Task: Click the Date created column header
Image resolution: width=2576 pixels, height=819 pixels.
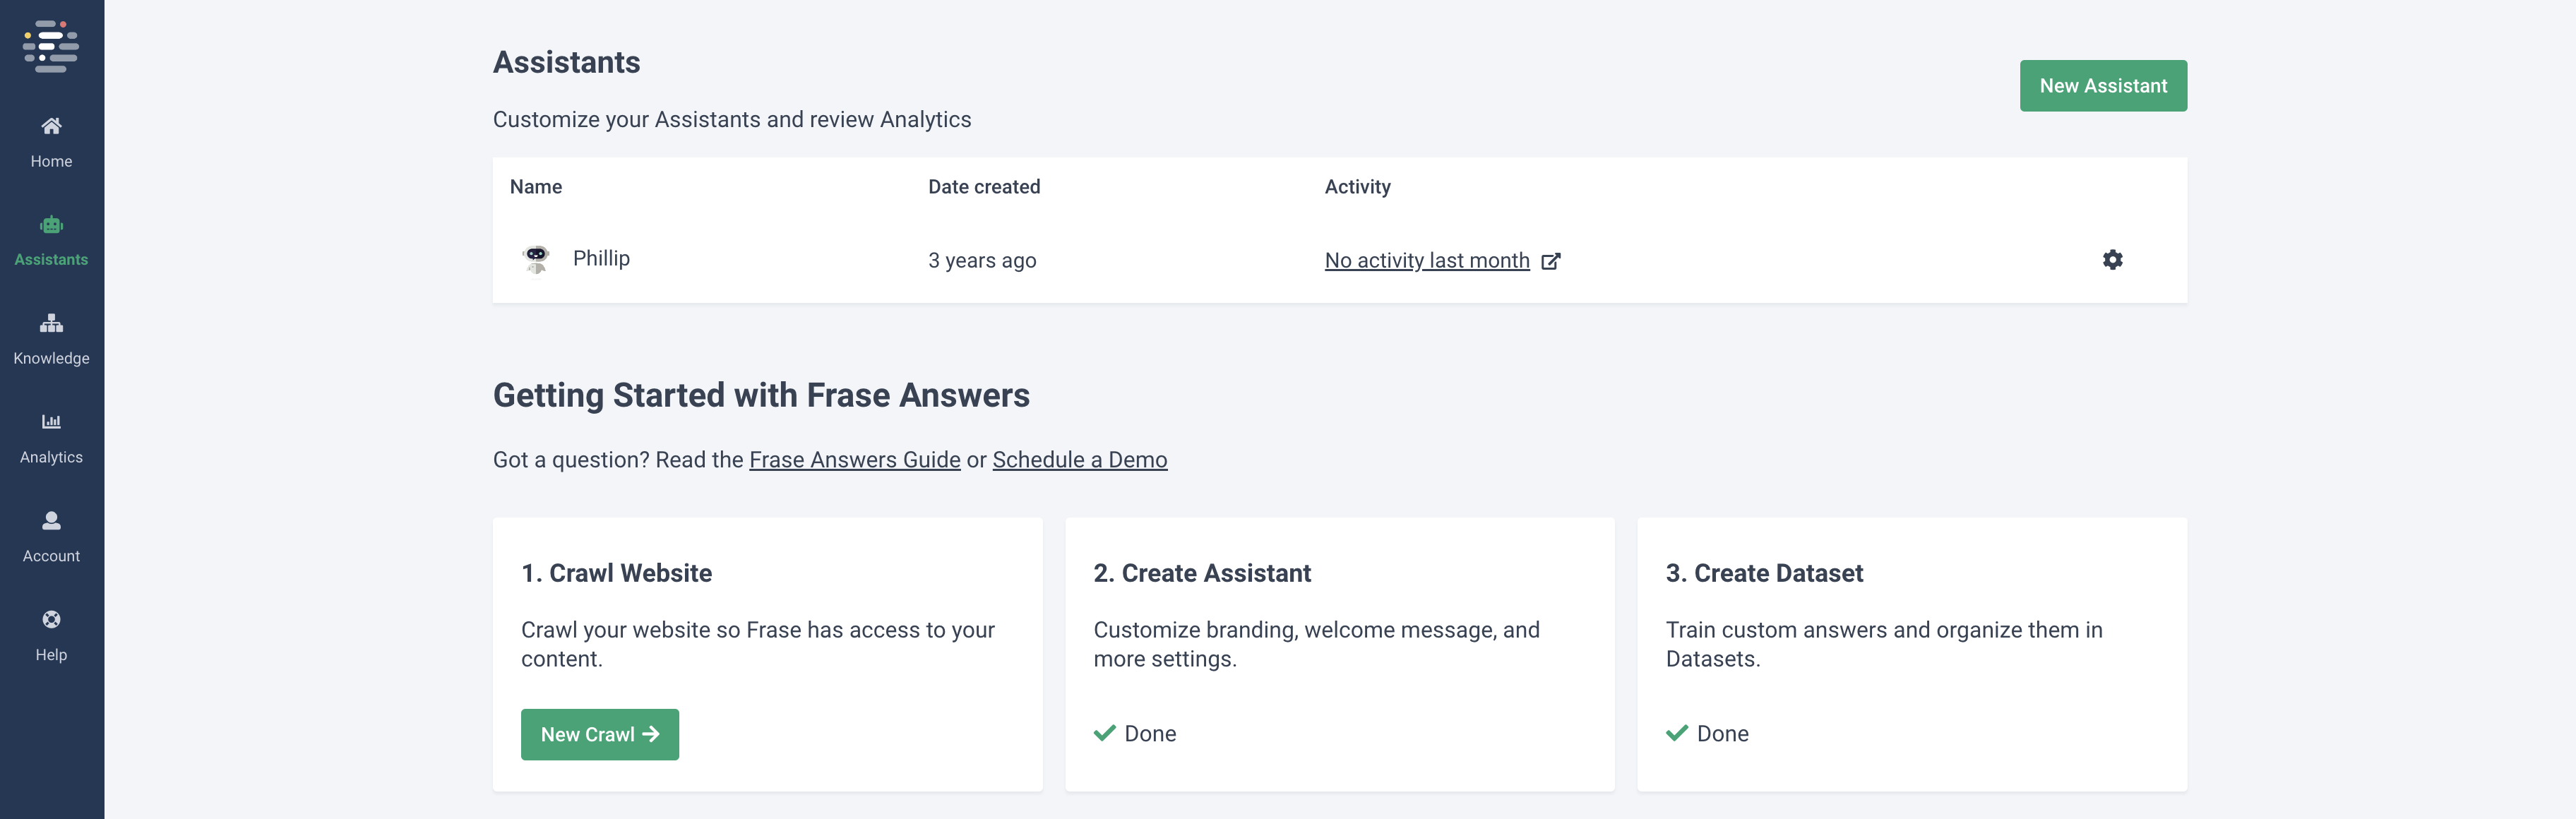Action: point(984,187)
